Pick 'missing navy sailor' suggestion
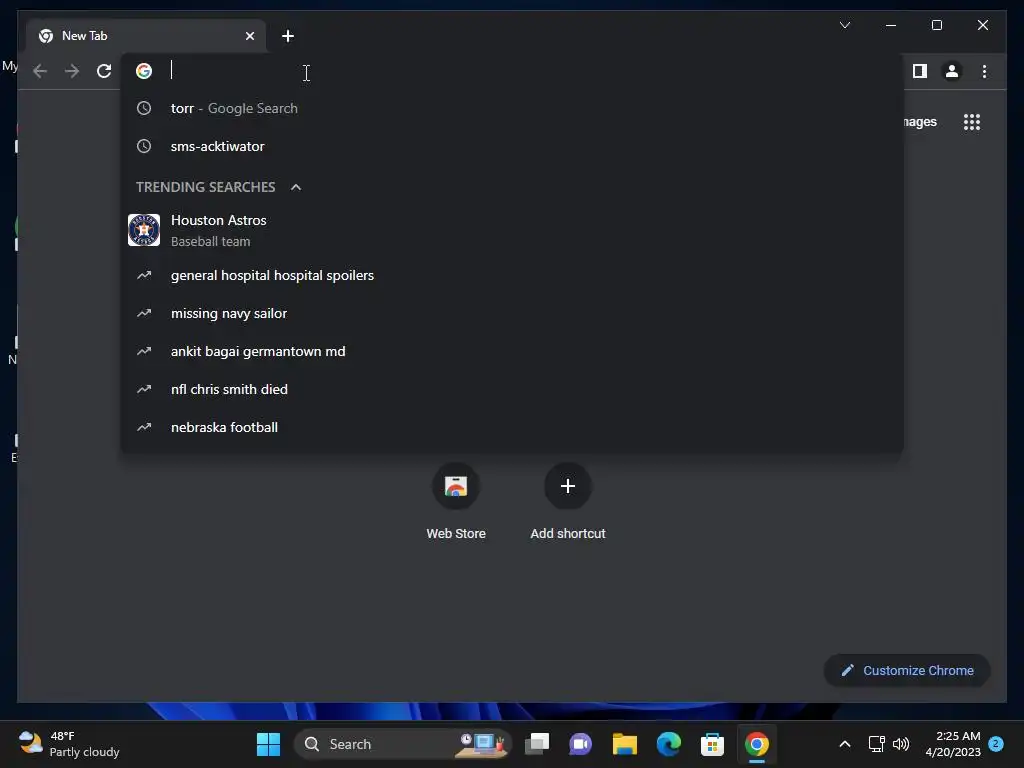Image resolution: width=1024 pixels, height=768 pixels. [512, 313]
